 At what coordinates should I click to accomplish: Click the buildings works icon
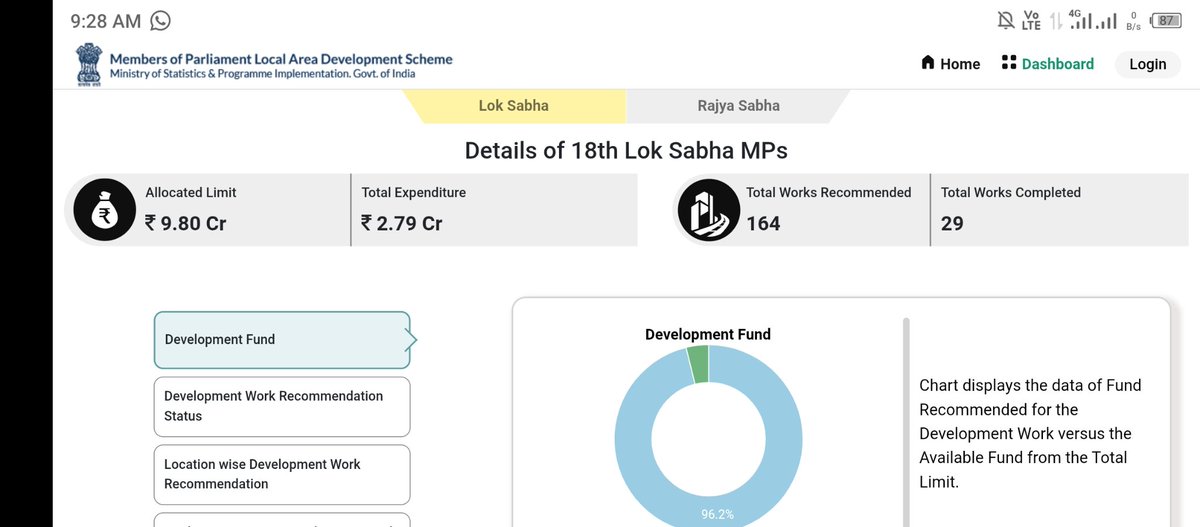pyautogui.click(x=708, y=209)
